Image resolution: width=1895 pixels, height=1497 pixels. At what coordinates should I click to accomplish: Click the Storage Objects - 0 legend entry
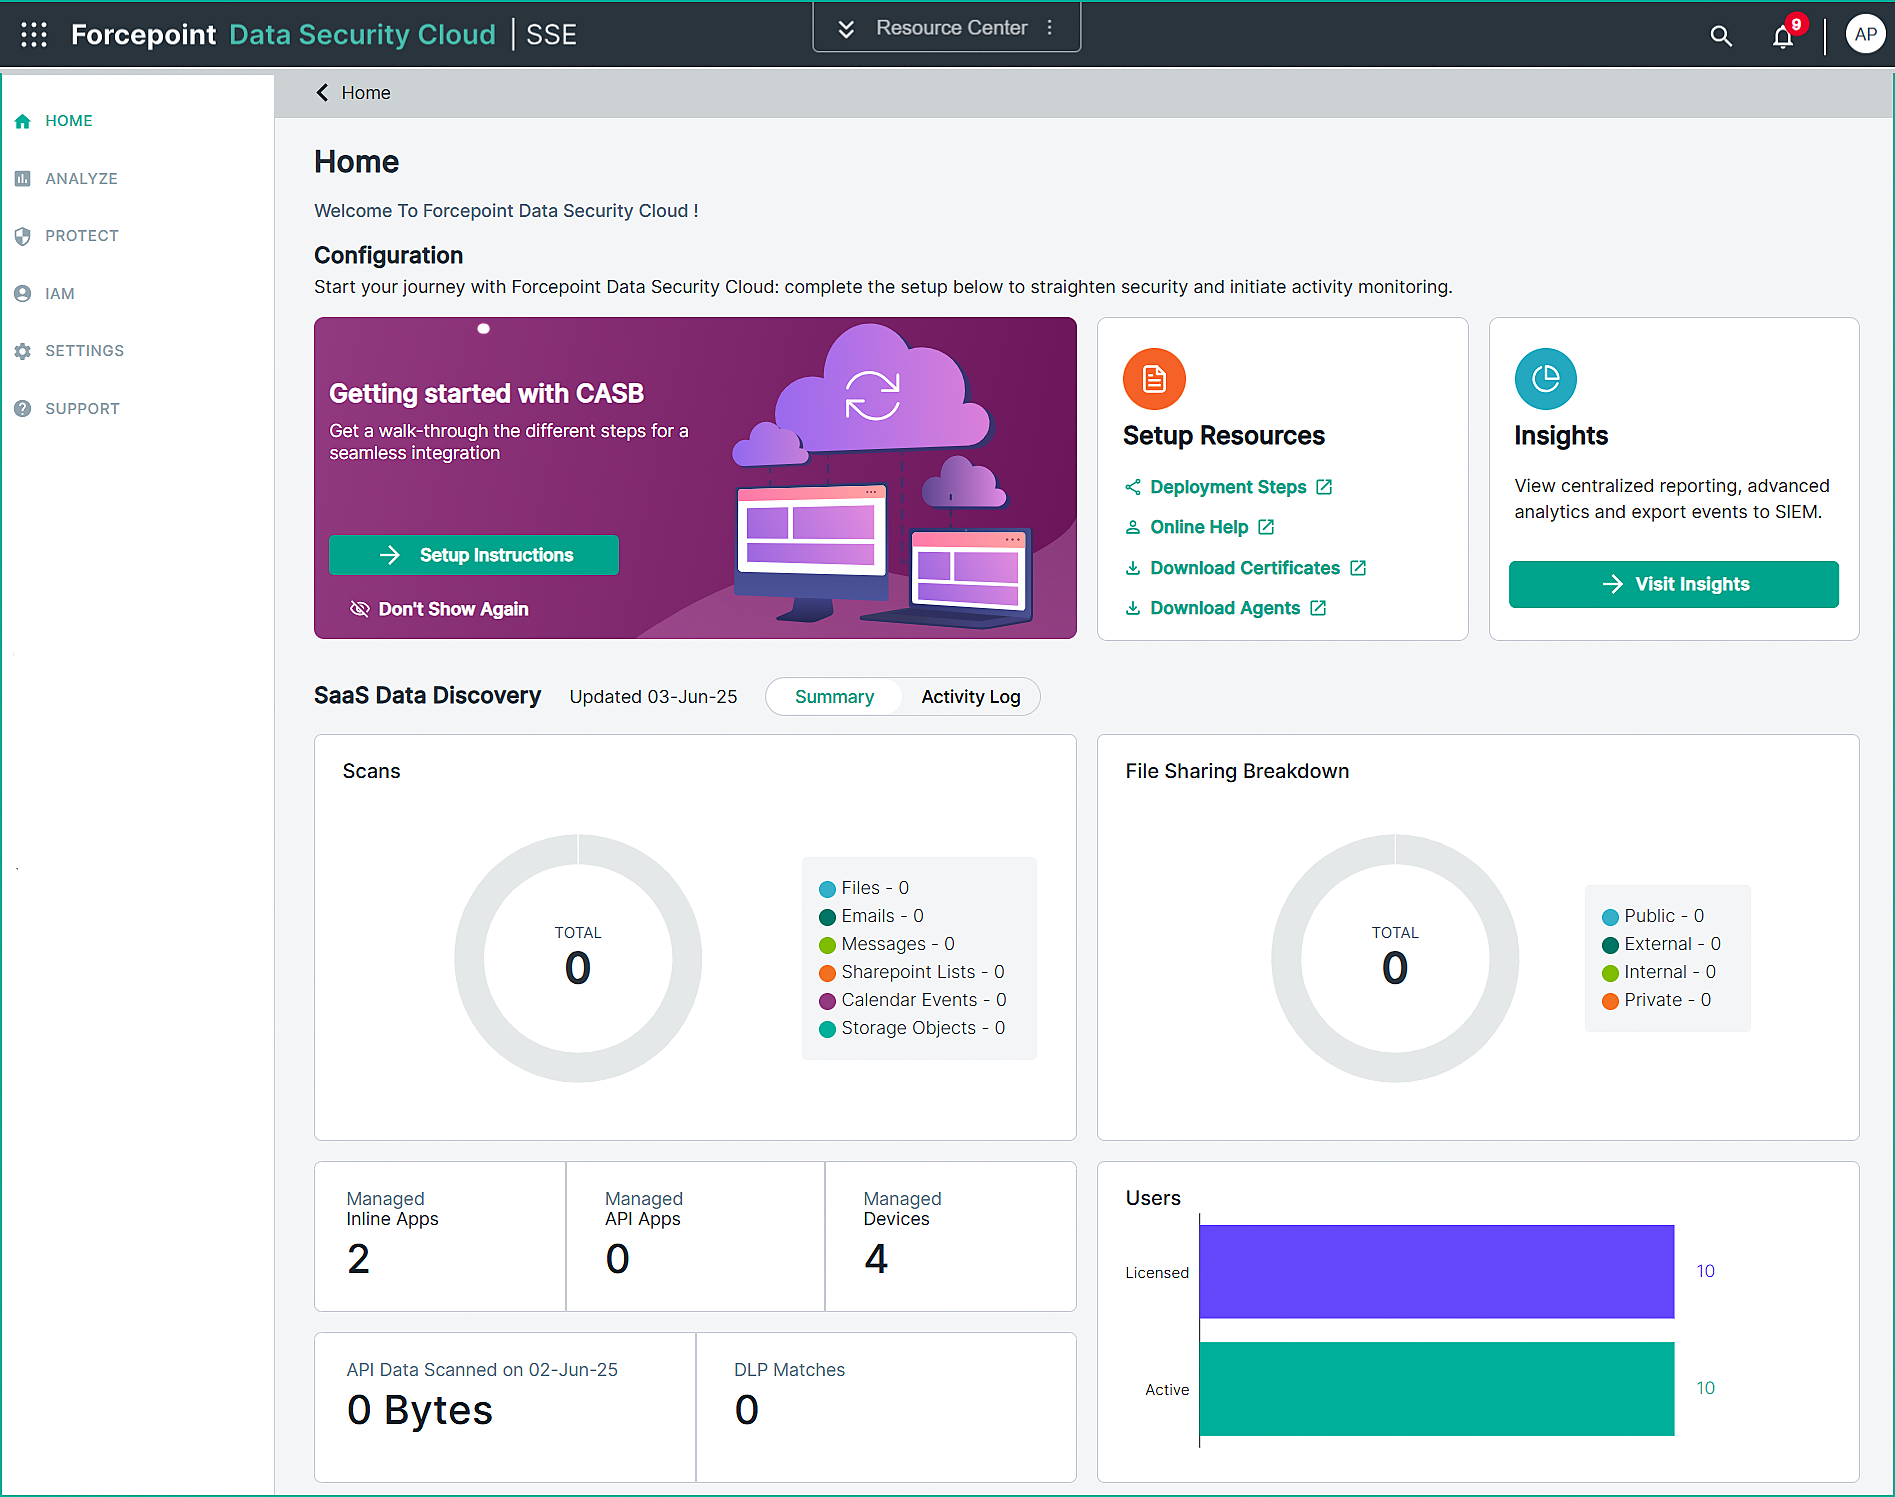(912, 1028)
